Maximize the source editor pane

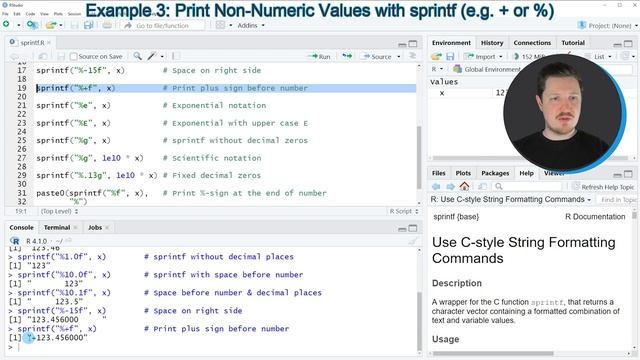tap(413, 43)
